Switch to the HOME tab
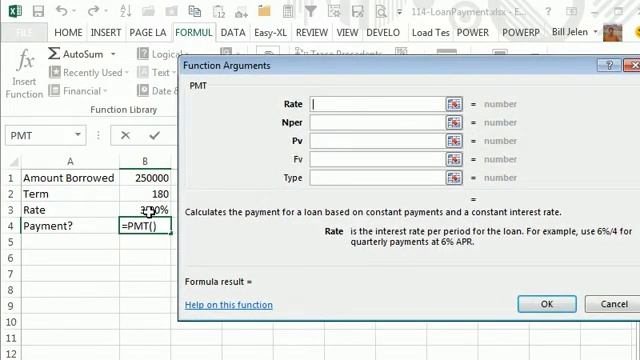This screenshot has height=360, width=640. tap(68, 33)
